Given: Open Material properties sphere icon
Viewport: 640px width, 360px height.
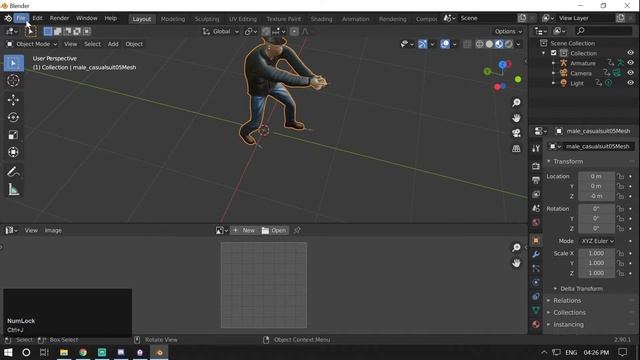Looking at the screenshot, I should [536, 324].
